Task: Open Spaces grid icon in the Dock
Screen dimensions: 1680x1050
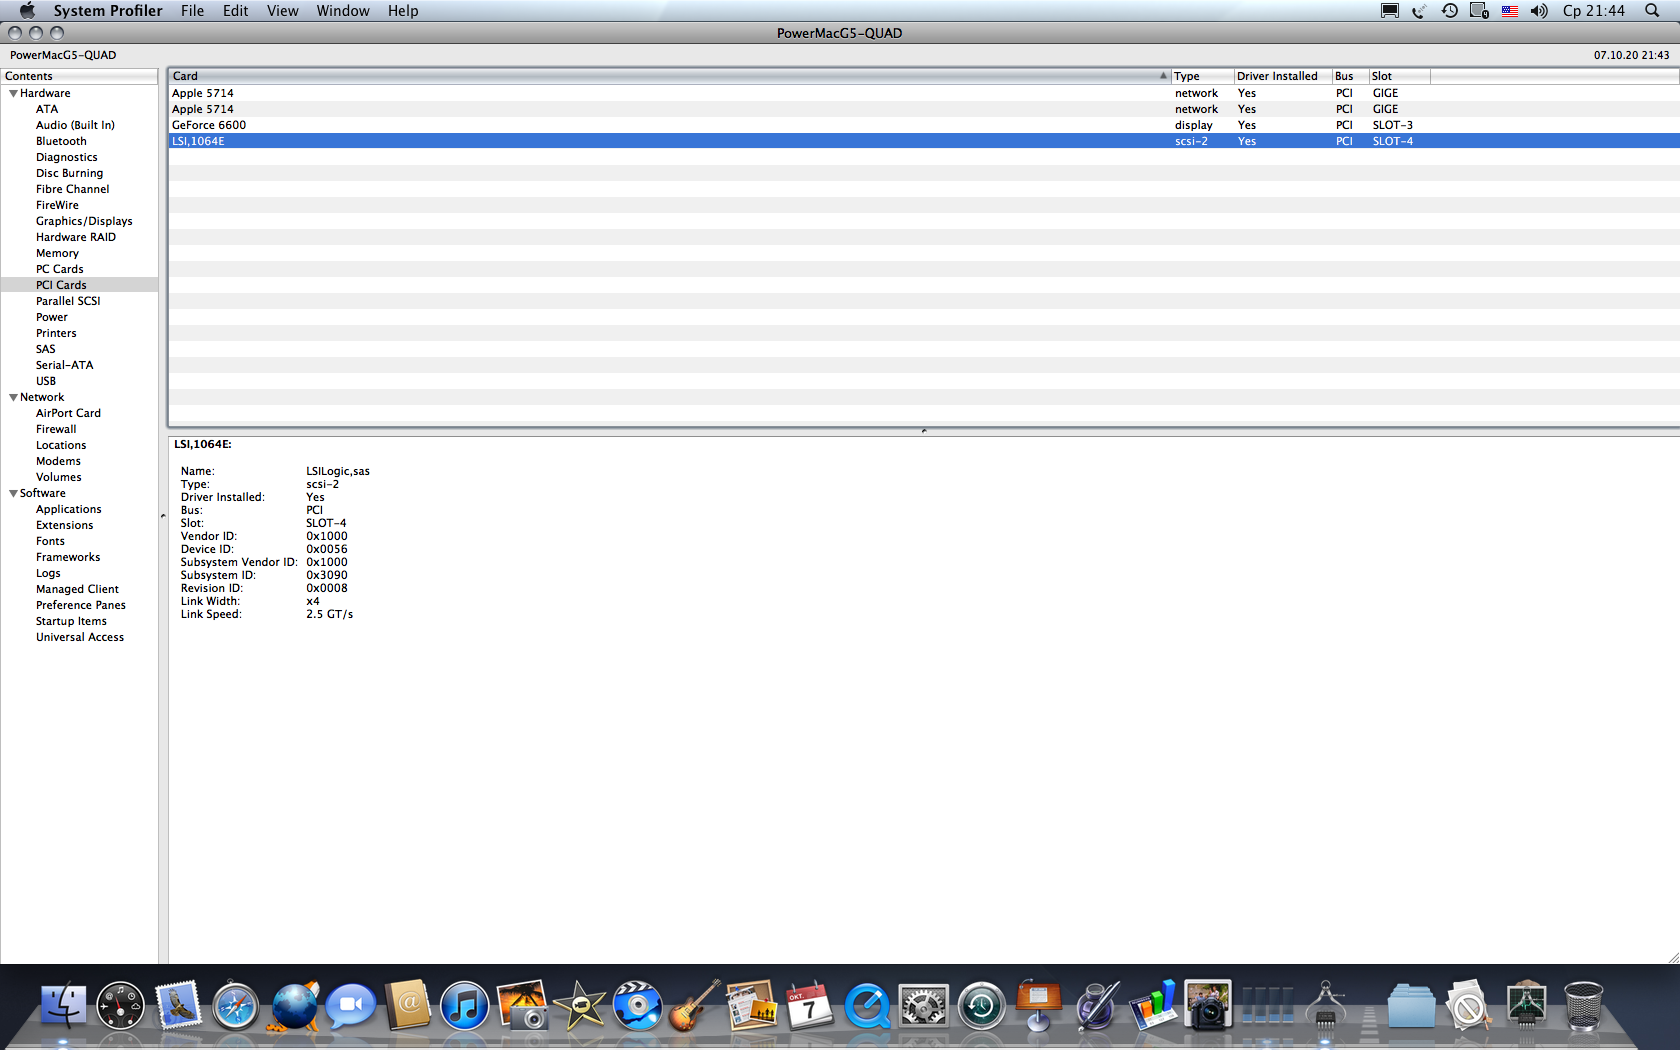Action: (1267, 1006)
